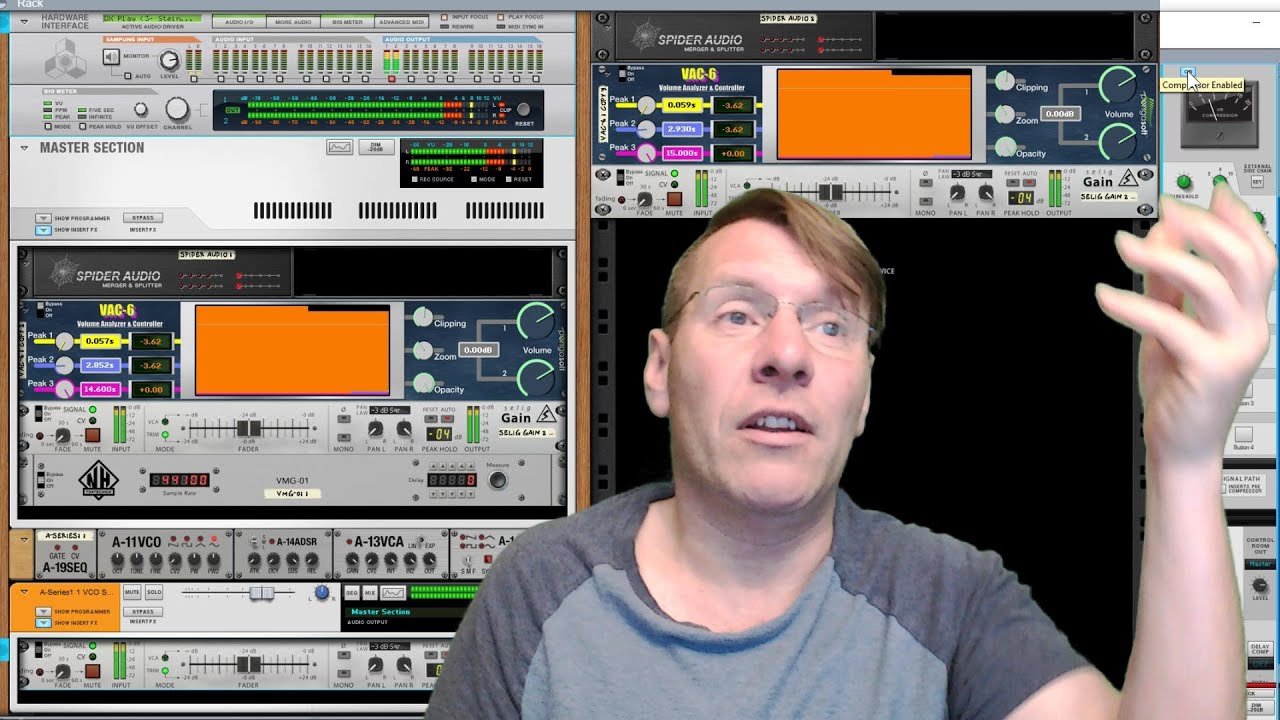The height and width of the screenshot is (720, 1280).
Task: Click Pan R knob on right Selig Gain
Action: pos(986,193)
